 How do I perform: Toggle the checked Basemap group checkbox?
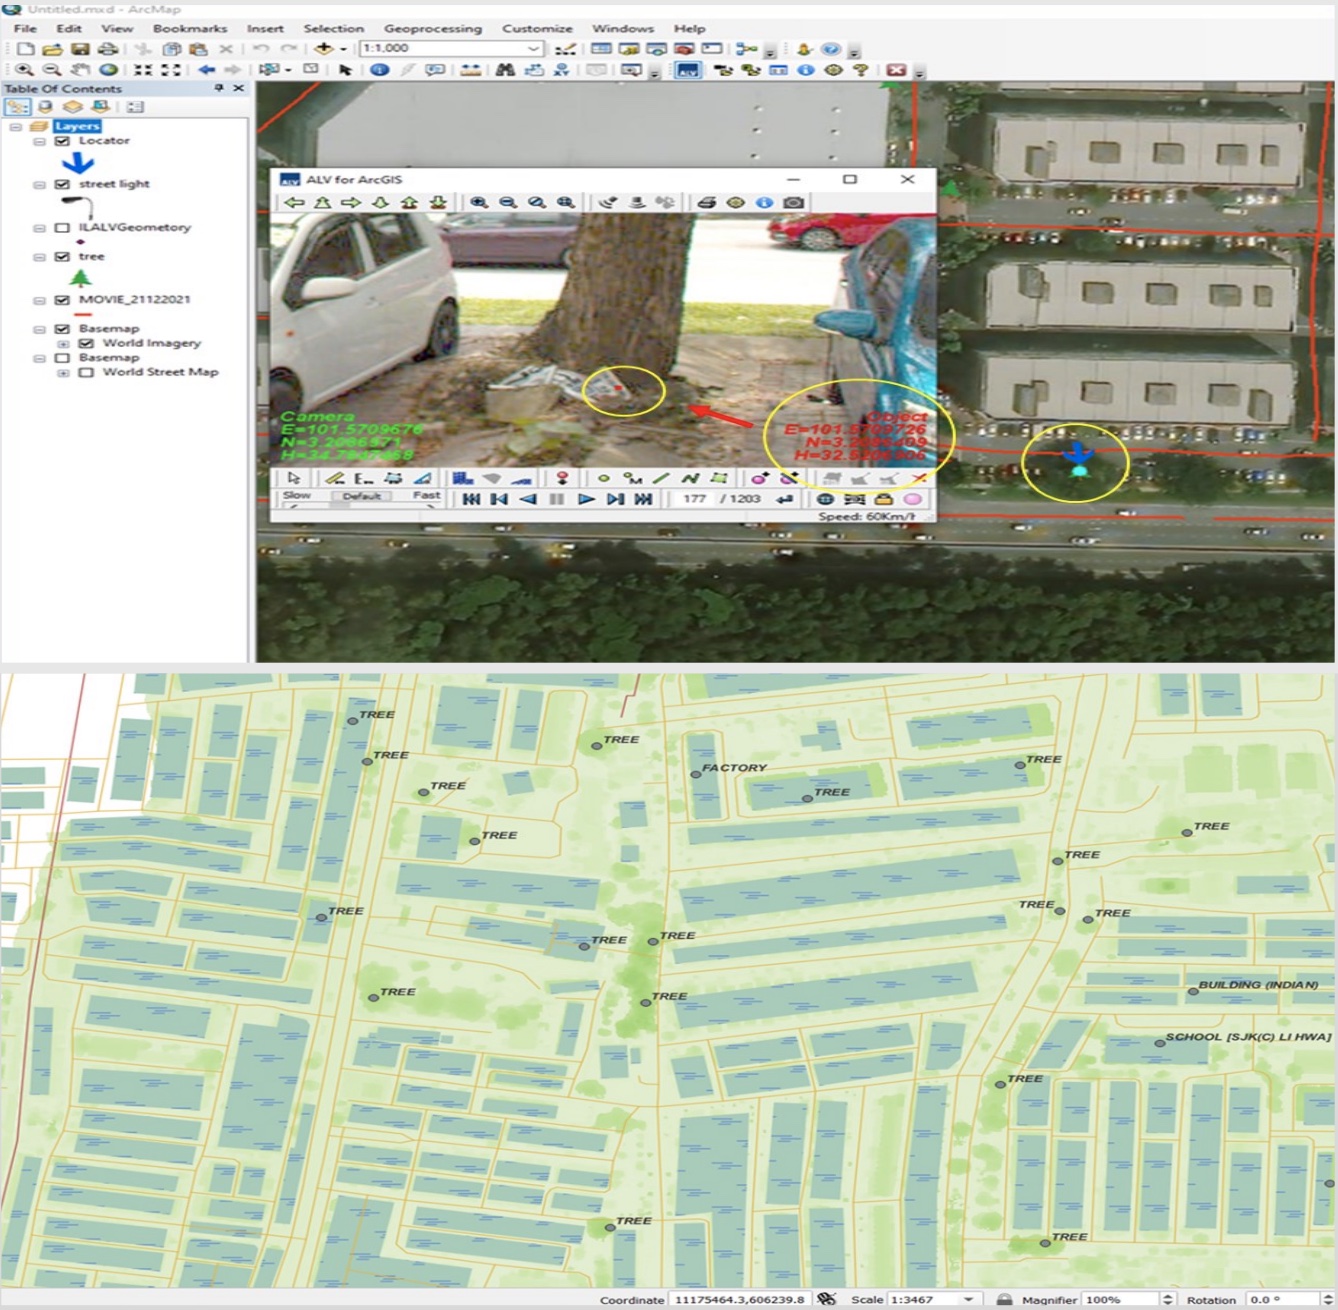click(62, 329)
